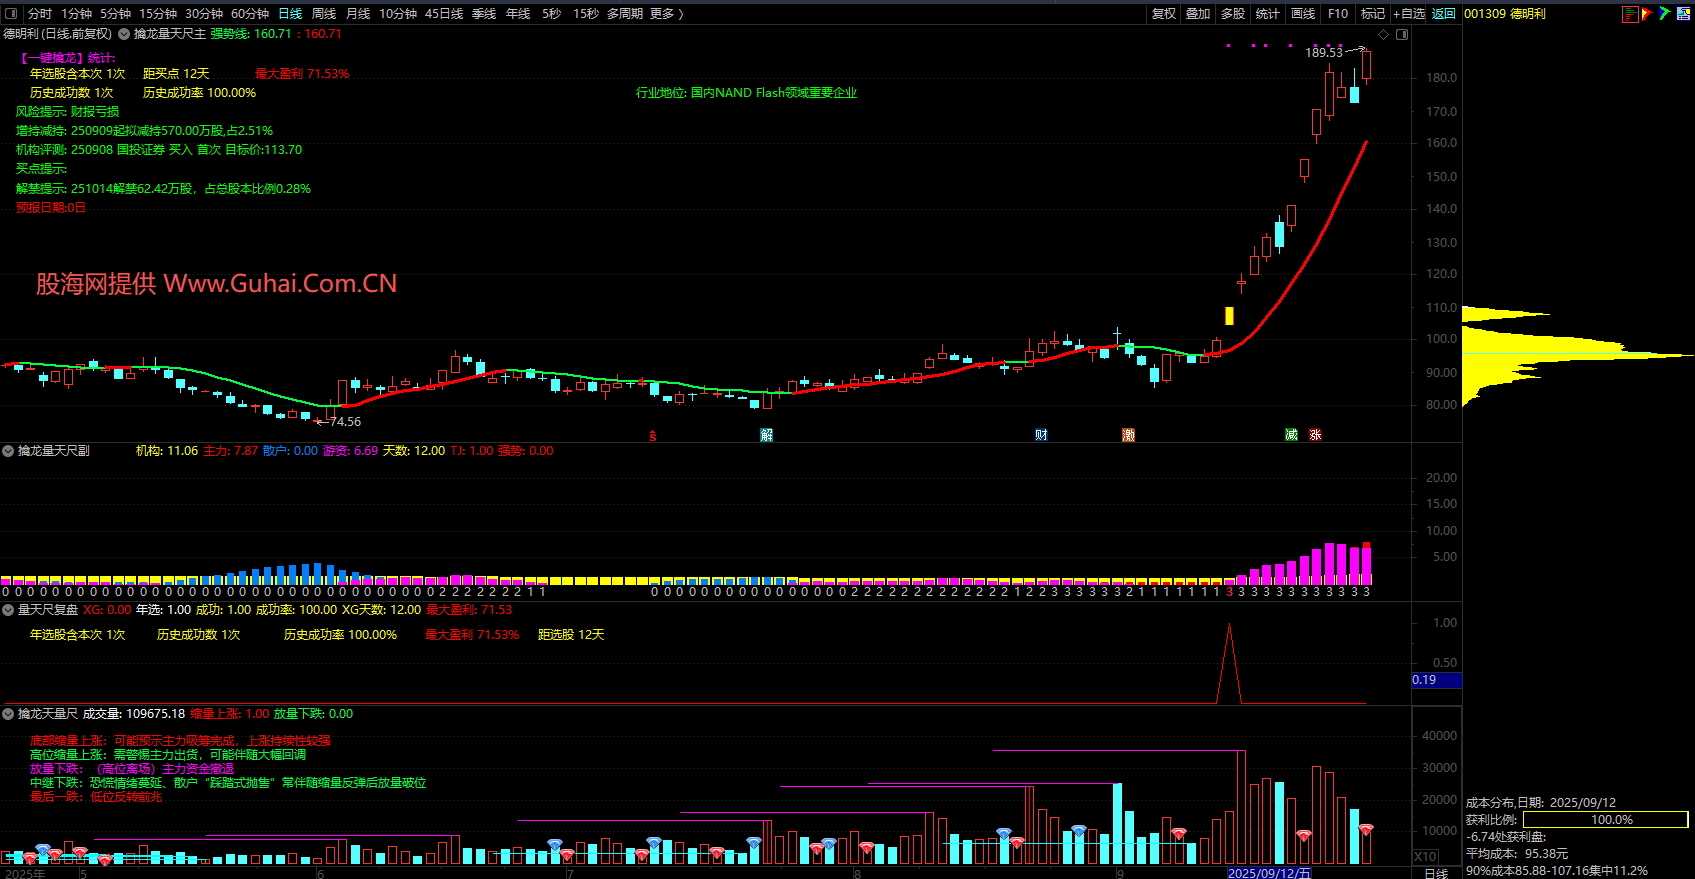The height and width of the screenshot is (879, 1695).
Task: Click the '减' shareholding reduction marker icon
Action: [x=1291, y=435]
